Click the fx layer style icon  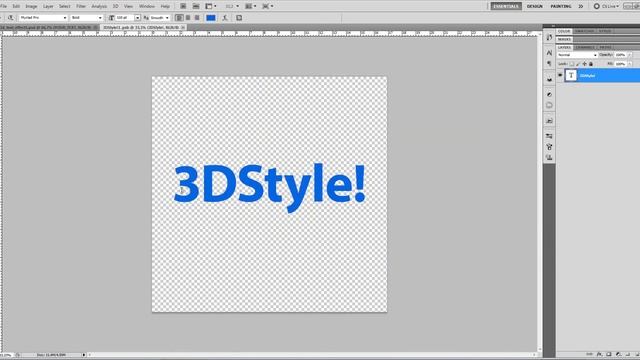click(599, 354)
